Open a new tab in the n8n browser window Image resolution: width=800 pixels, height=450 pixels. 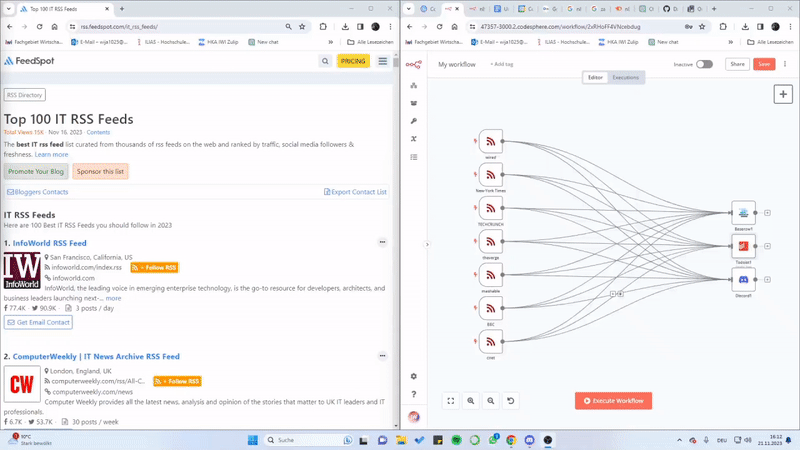coord(714,9)
